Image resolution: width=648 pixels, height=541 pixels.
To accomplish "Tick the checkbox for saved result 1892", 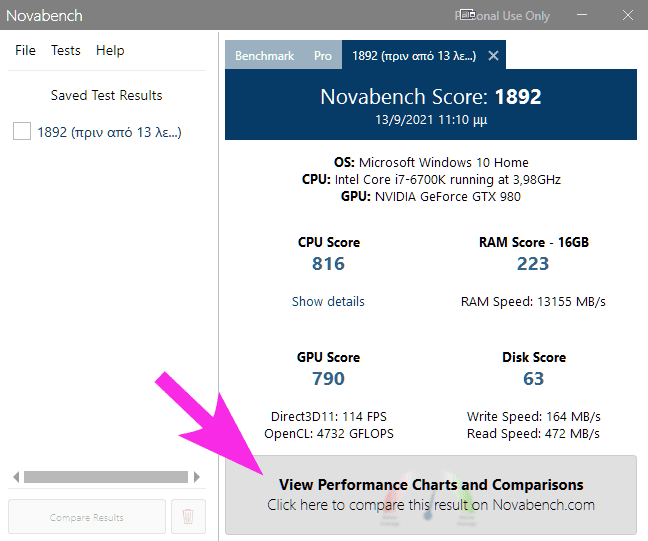I will [22, 131].
